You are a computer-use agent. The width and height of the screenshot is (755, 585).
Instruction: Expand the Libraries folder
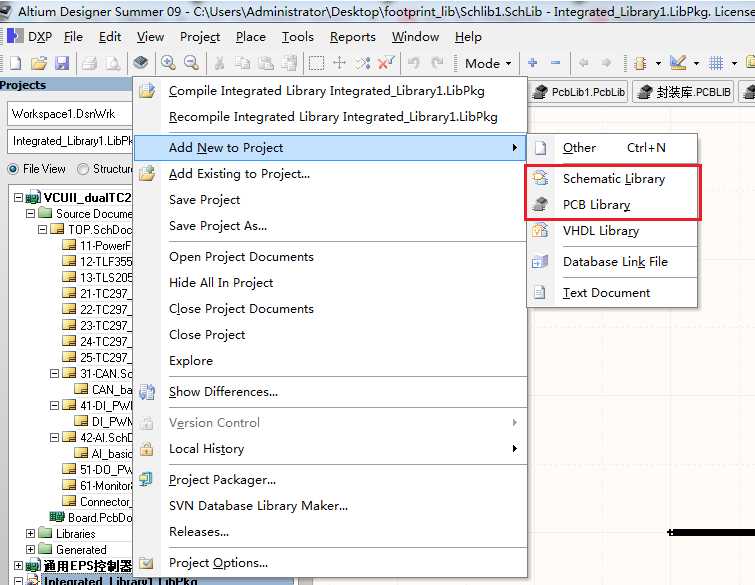click(30, 533)
